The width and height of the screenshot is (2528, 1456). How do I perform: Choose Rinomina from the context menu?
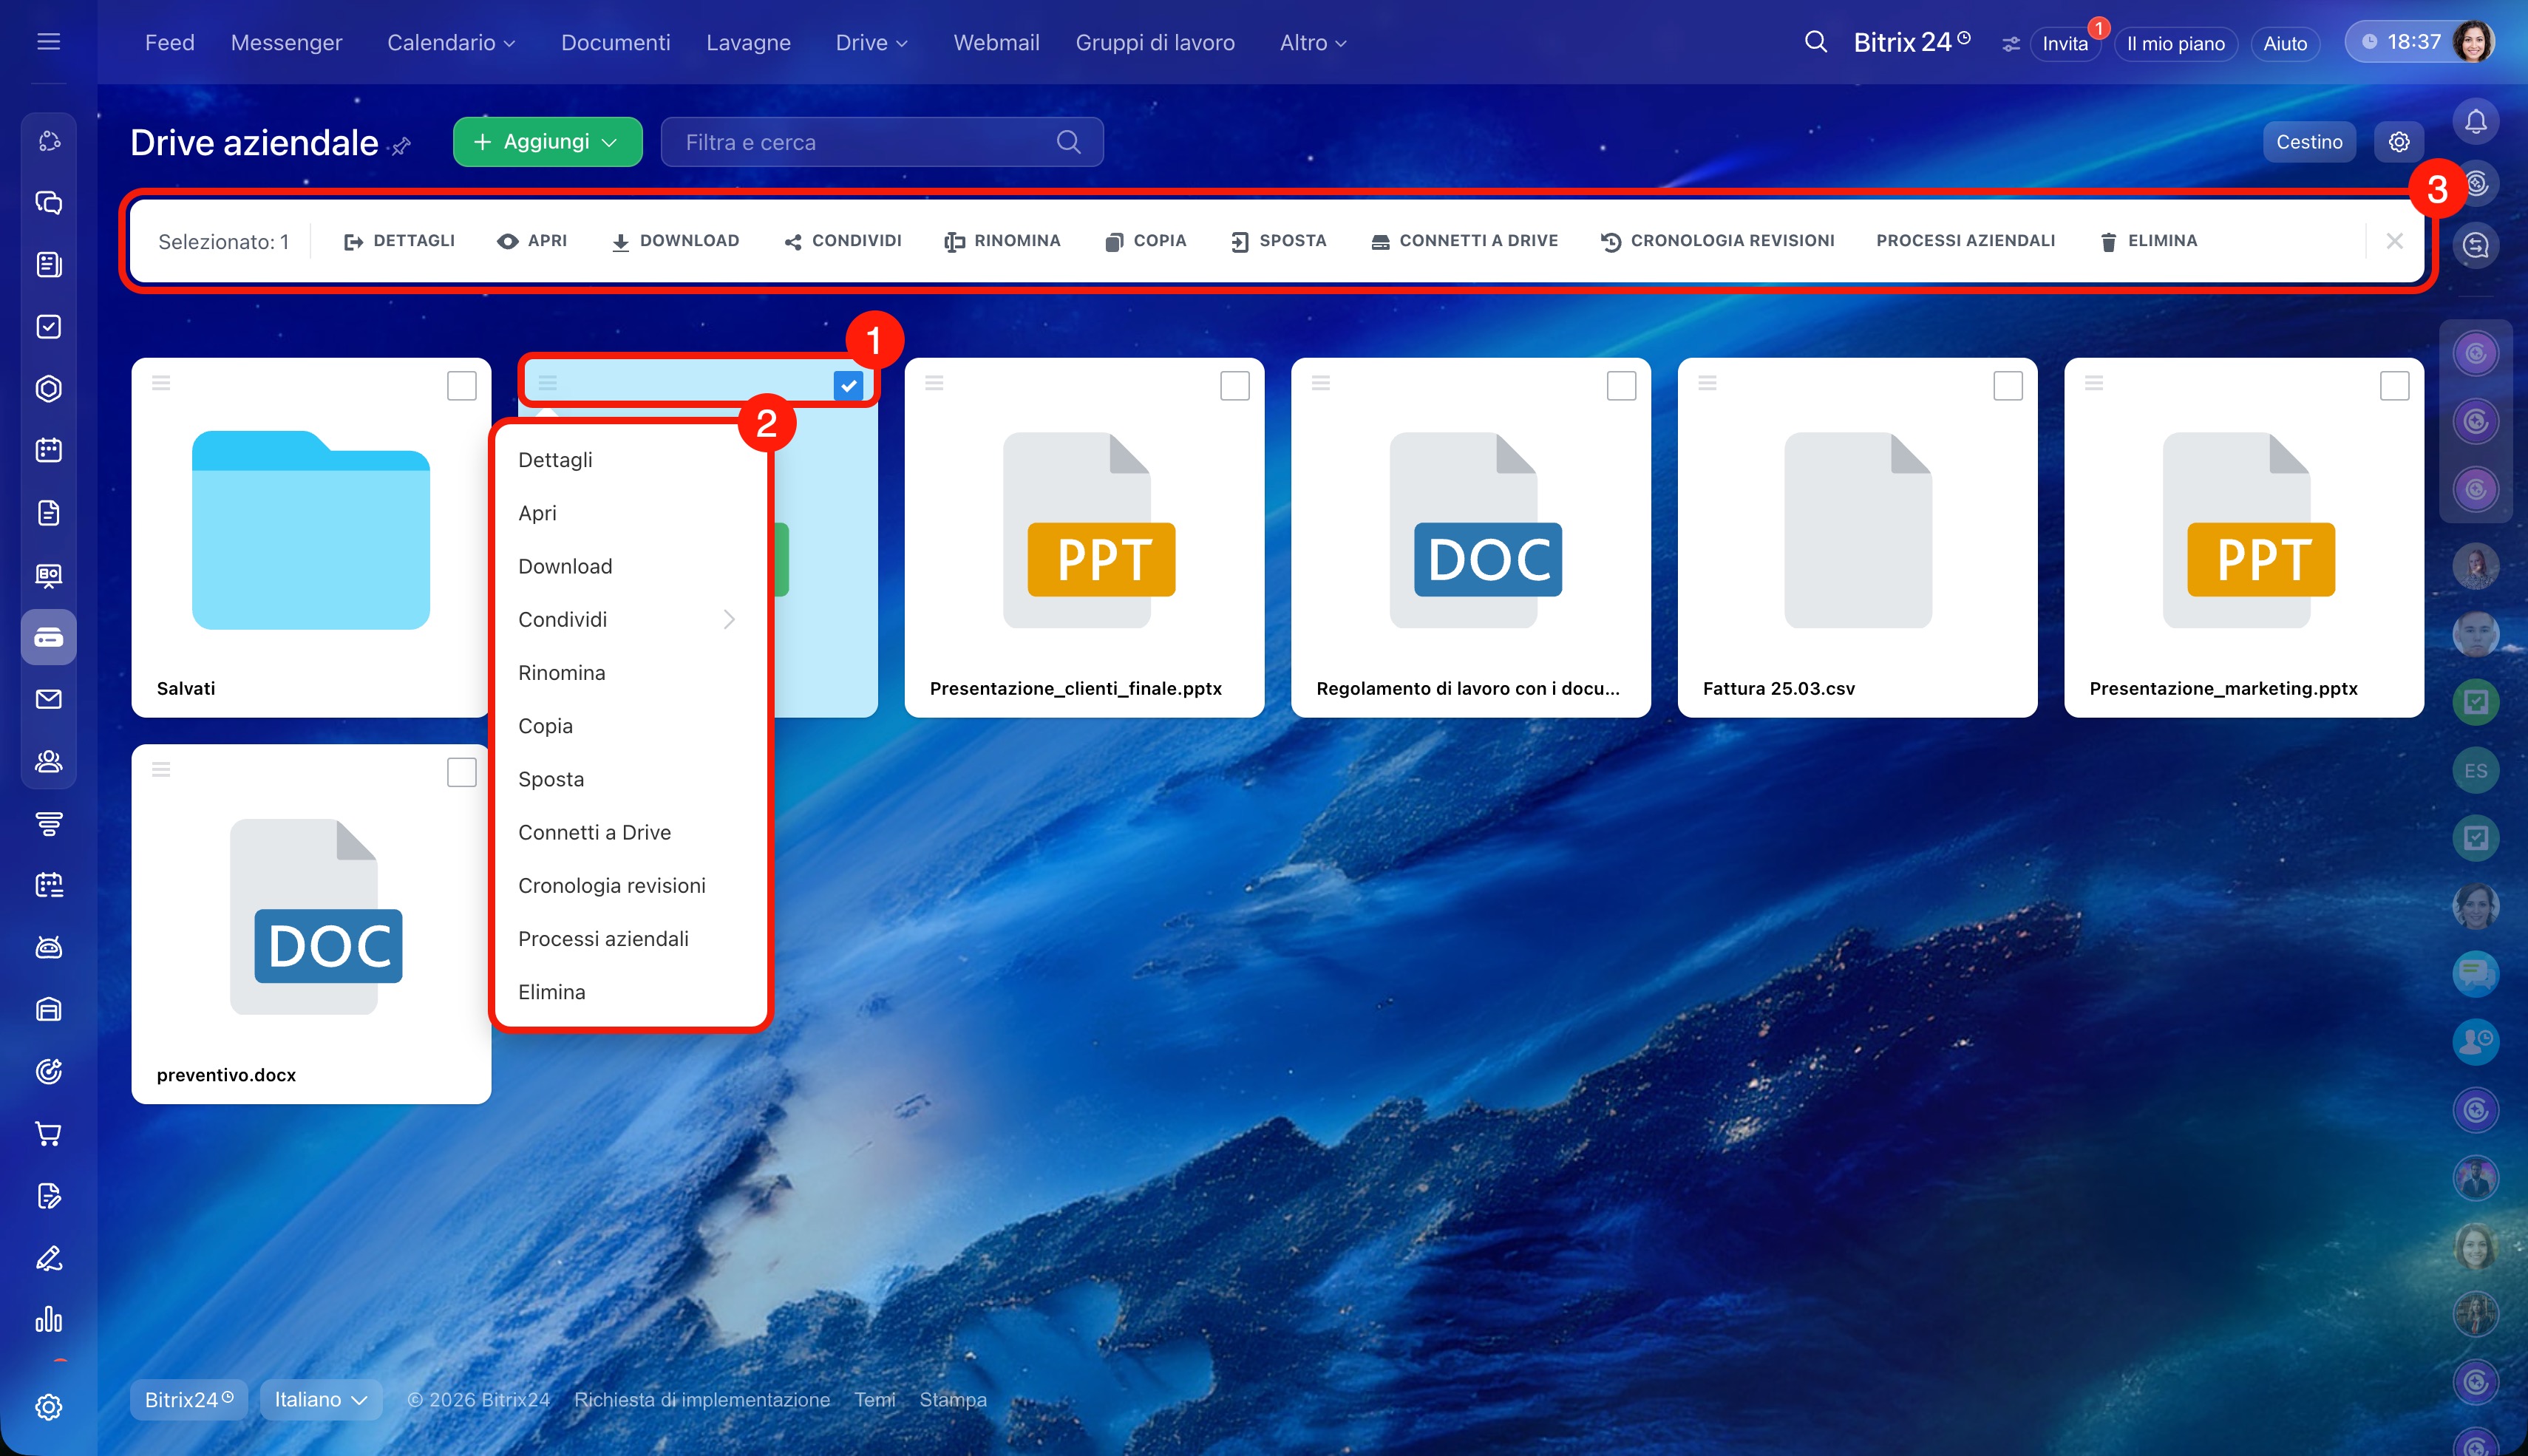[561, 673]
